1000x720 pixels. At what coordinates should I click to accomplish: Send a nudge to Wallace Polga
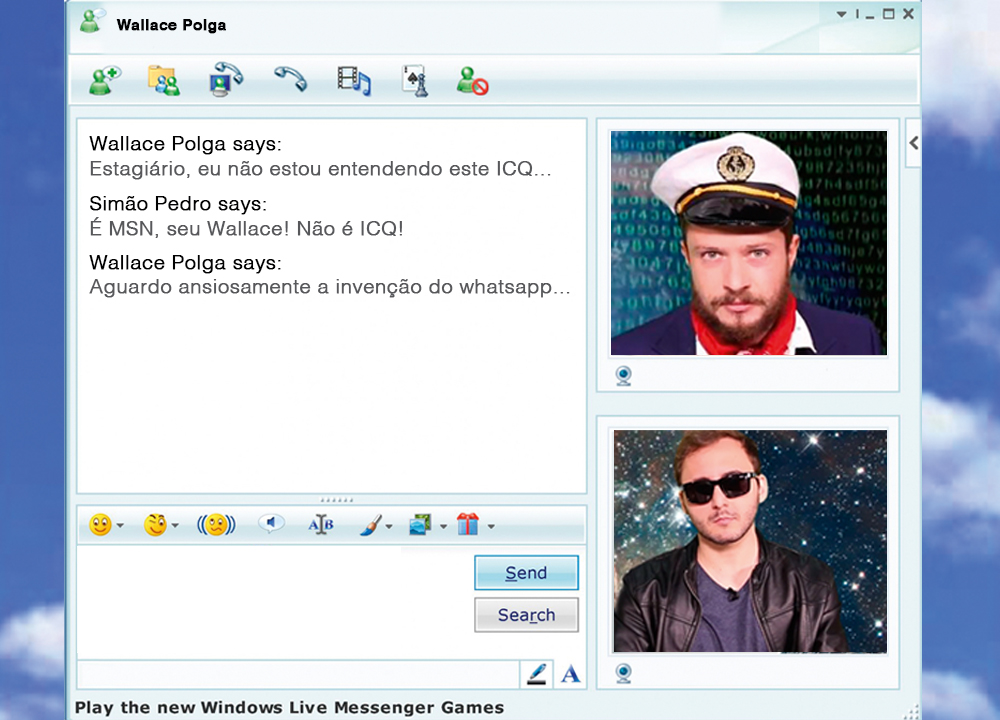click(218, 524)
